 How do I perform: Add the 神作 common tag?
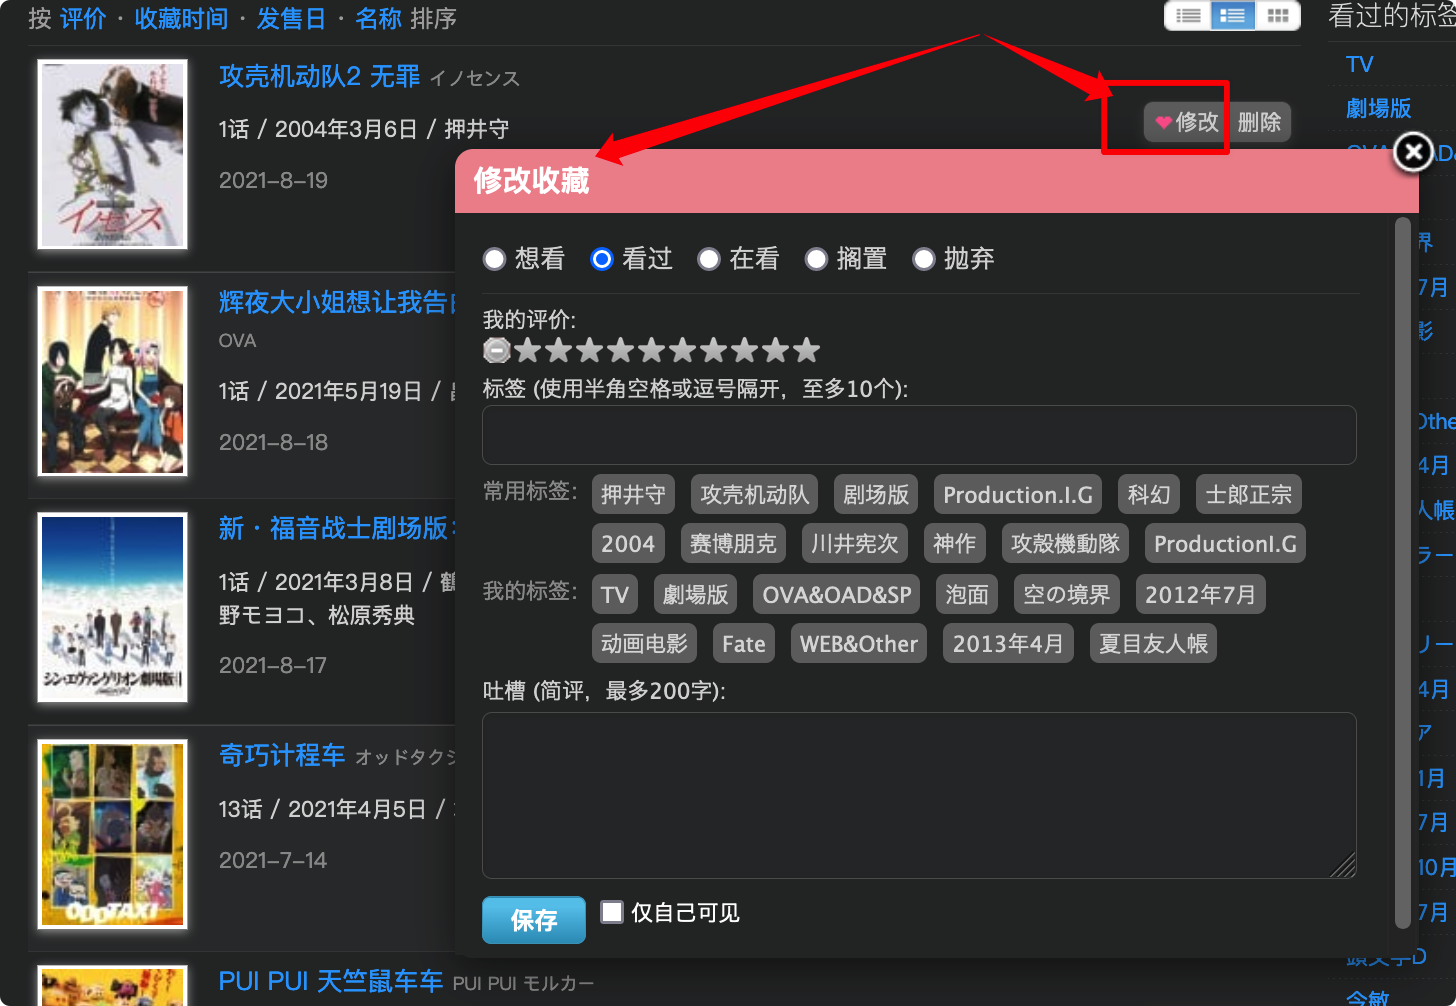pos(955,544)
